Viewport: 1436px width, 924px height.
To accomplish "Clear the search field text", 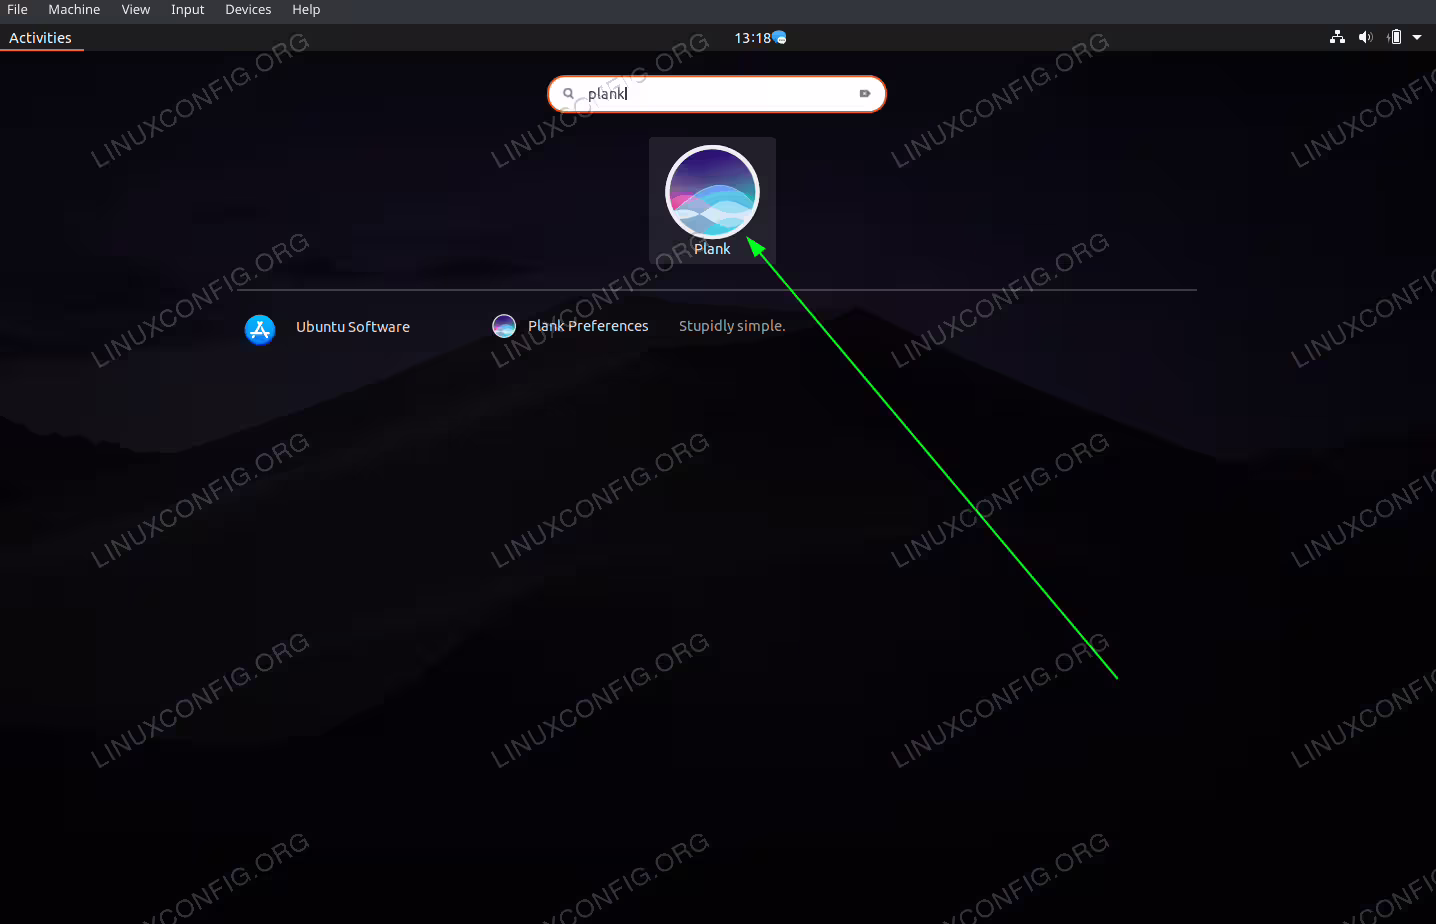I will click(x=865, y=94).
